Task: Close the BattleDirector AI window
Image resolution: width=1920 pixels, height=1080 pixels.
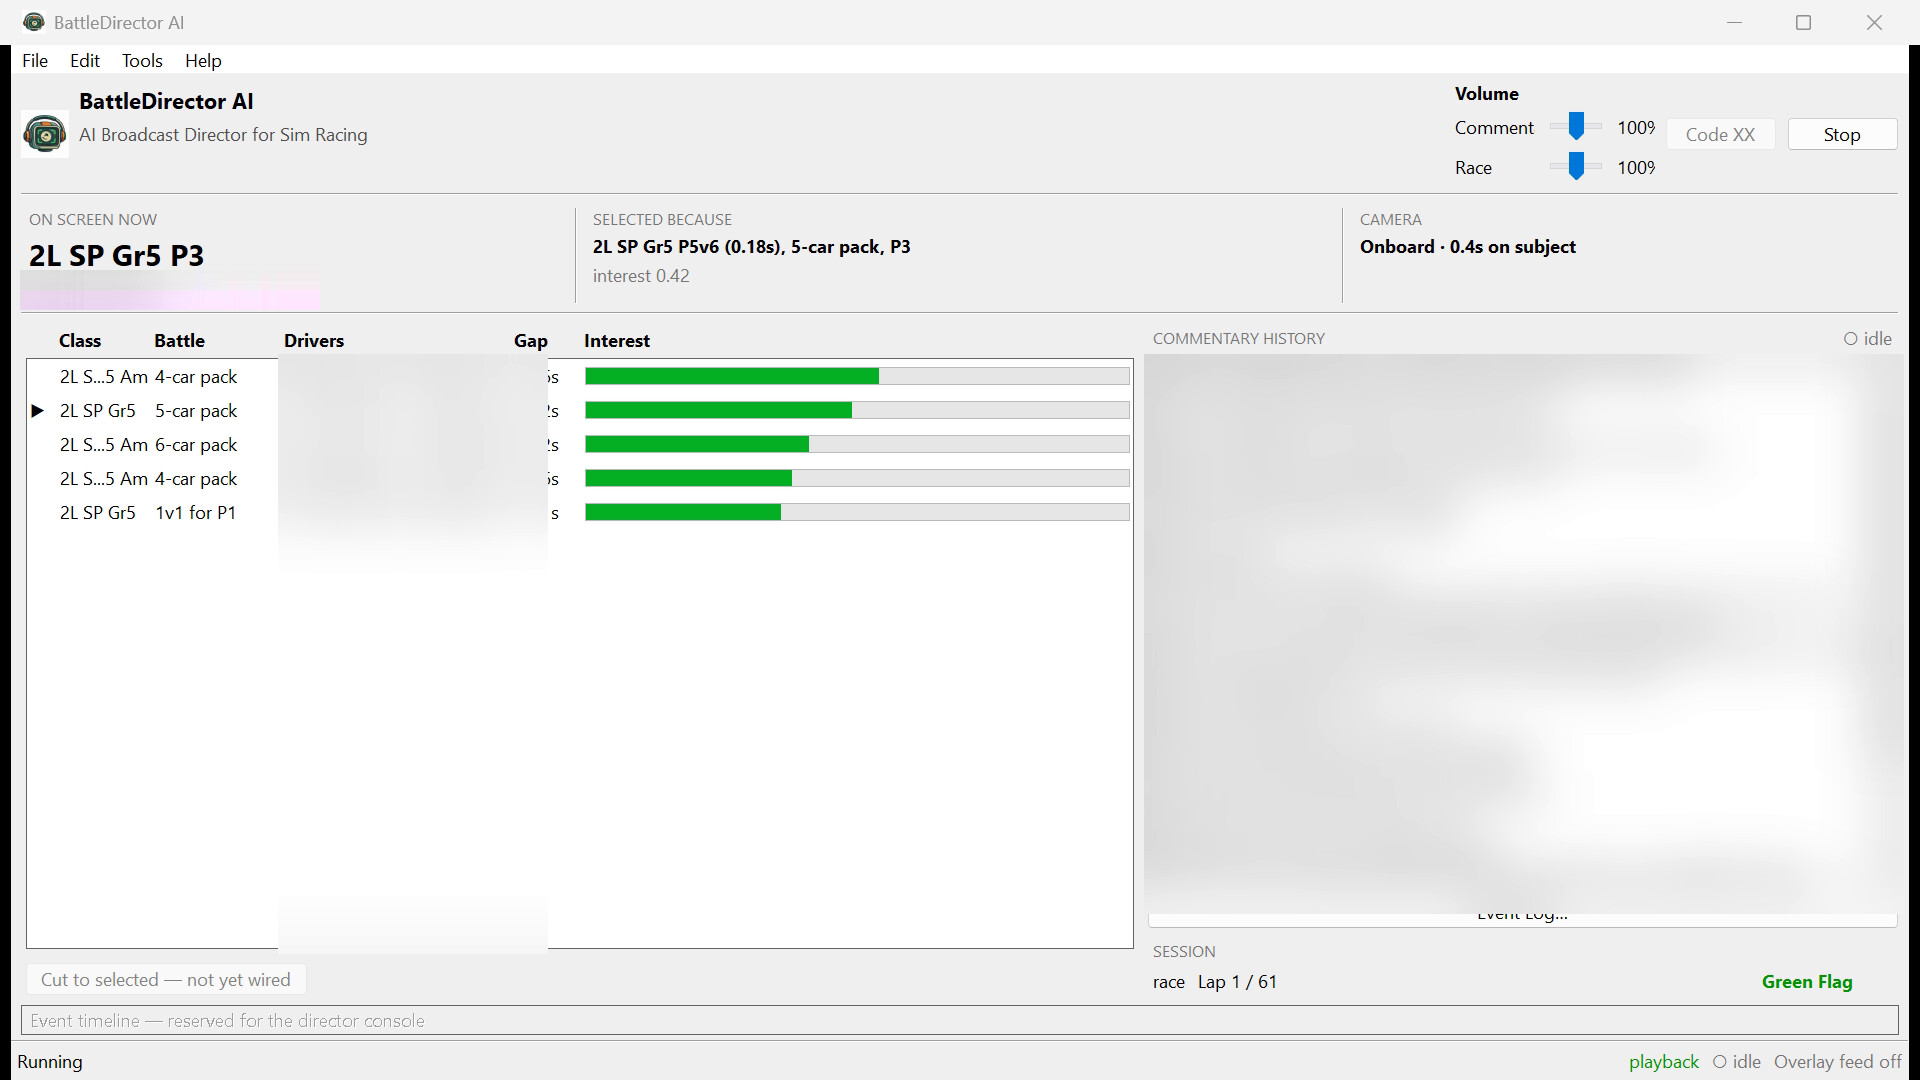Action: (1875, 22)
